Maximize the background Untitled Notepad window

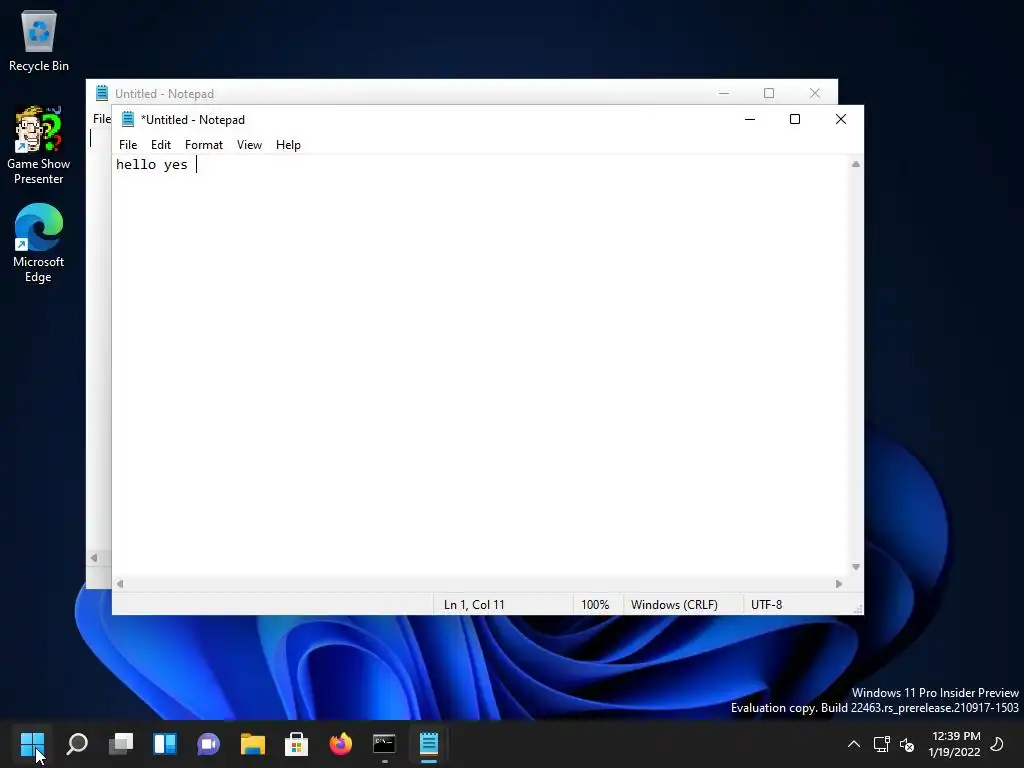(x=769, y=93)
